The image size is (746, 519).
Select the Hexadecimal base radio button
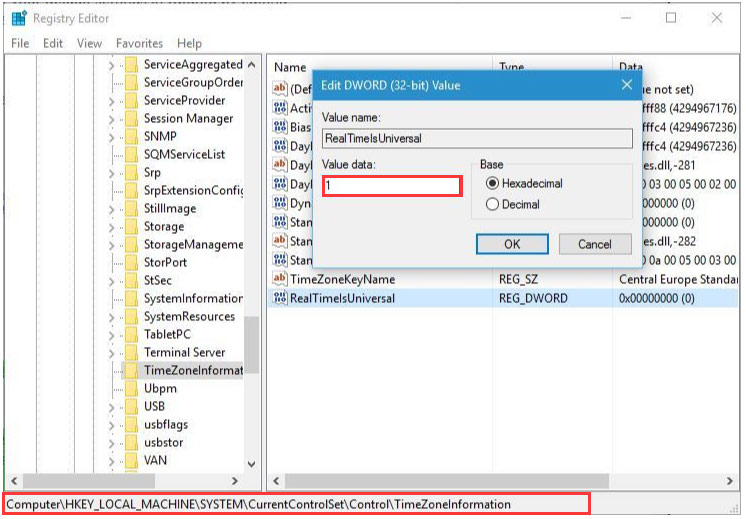pos(492,183)
